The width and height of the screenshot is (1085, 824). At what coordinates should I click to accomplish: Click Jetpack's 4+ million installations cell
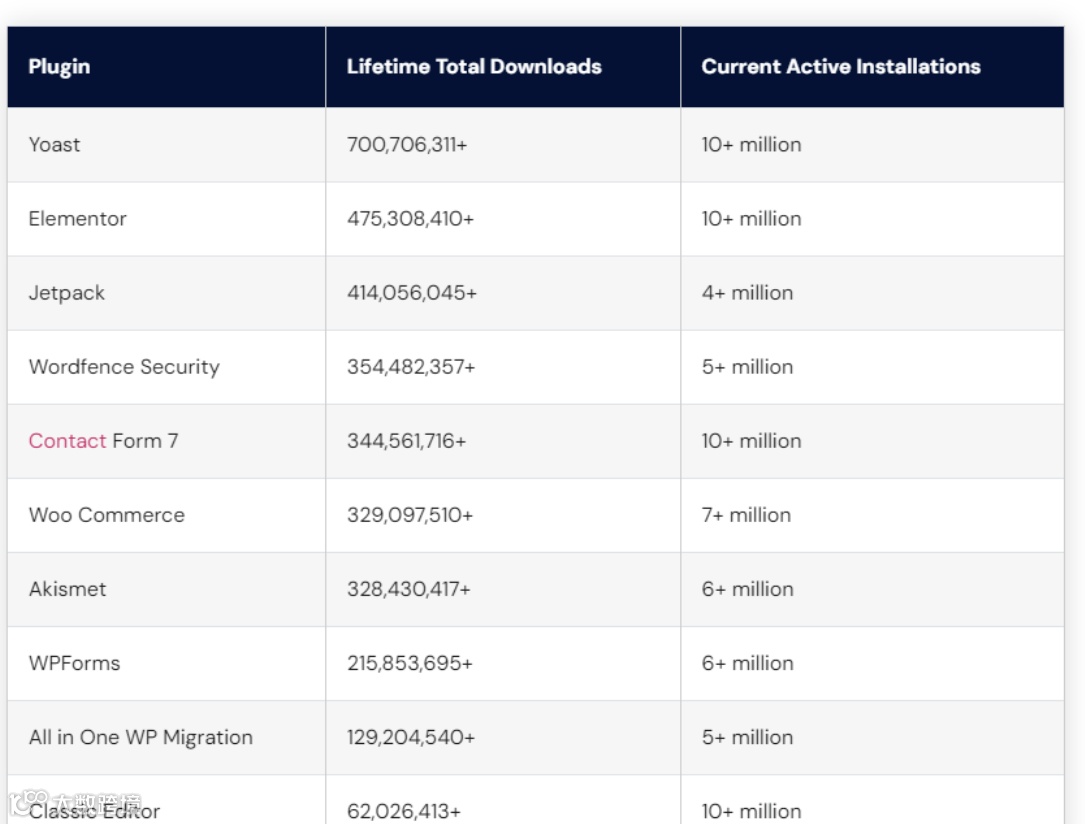[x=747, y=293]
